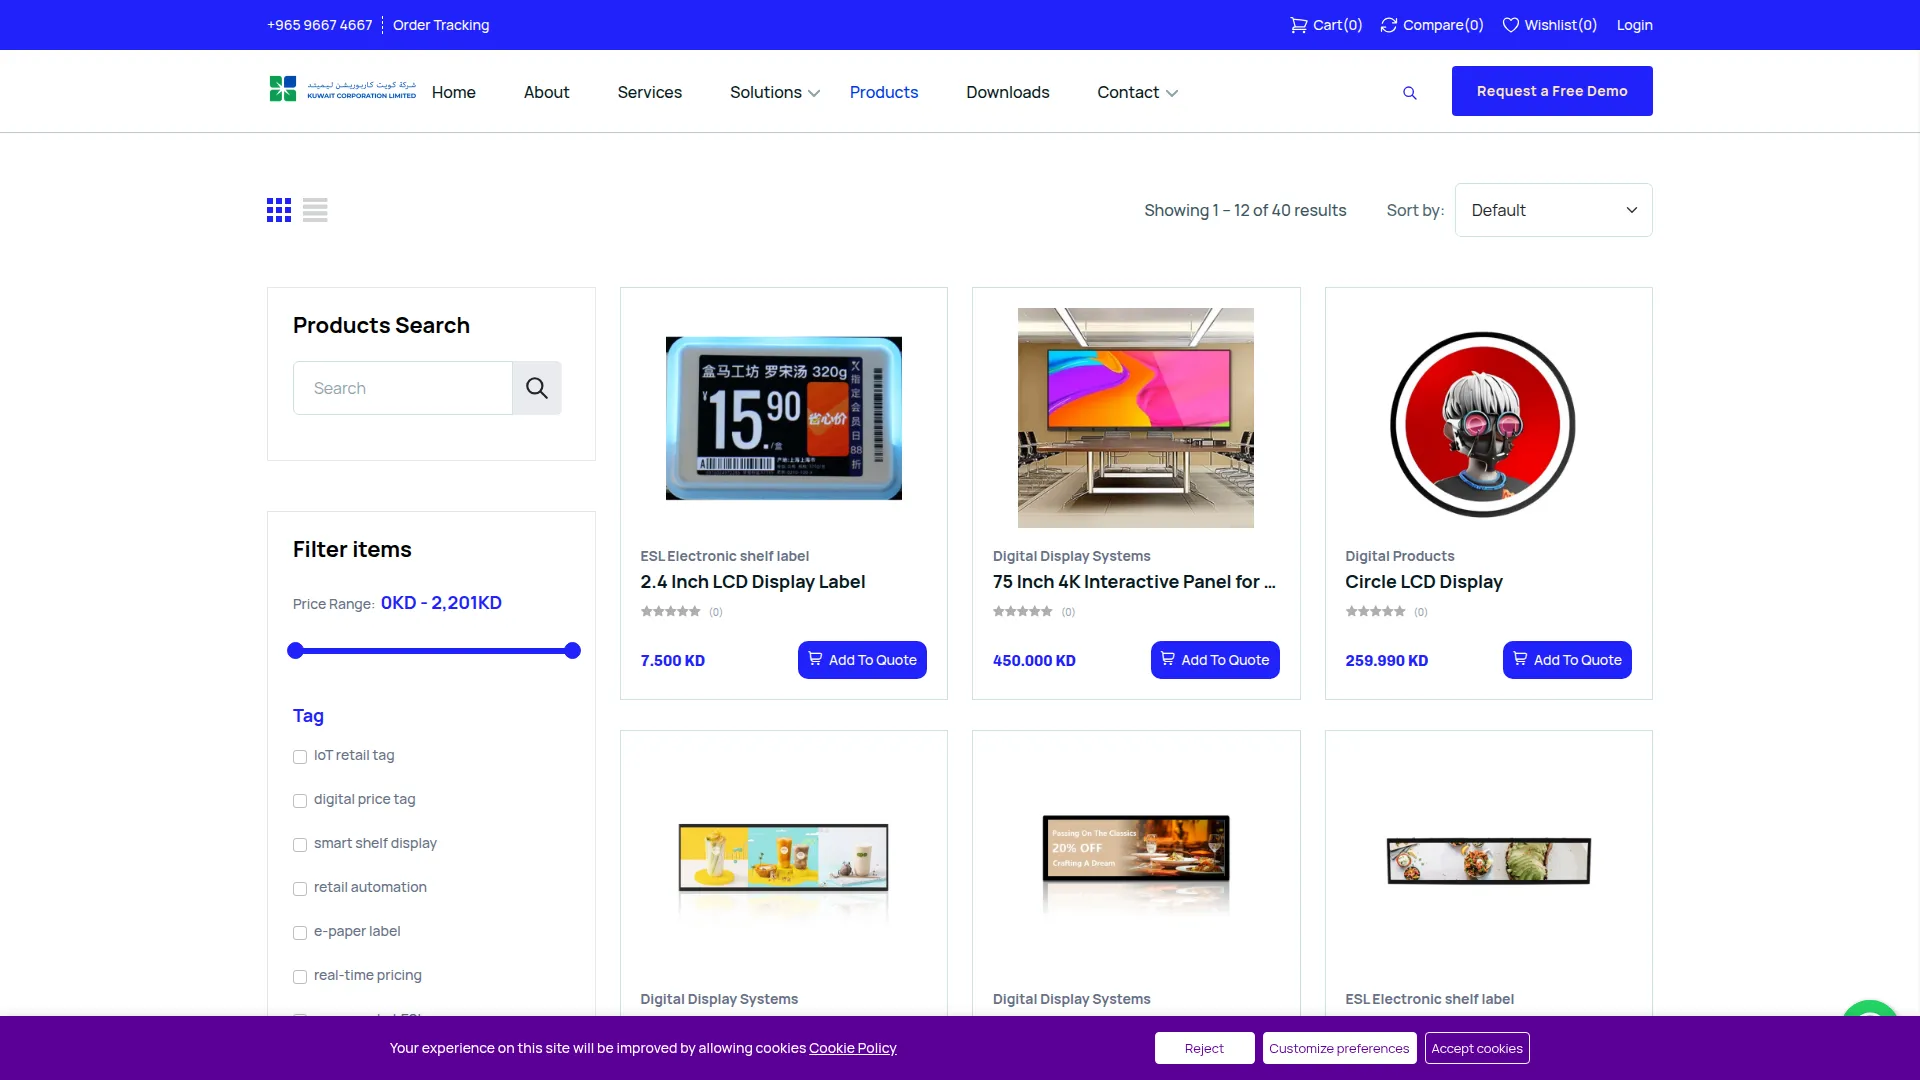Click the price range slider track
Image resolution: width=1920 pixels, height=1080 pixels.
(434, 651)
